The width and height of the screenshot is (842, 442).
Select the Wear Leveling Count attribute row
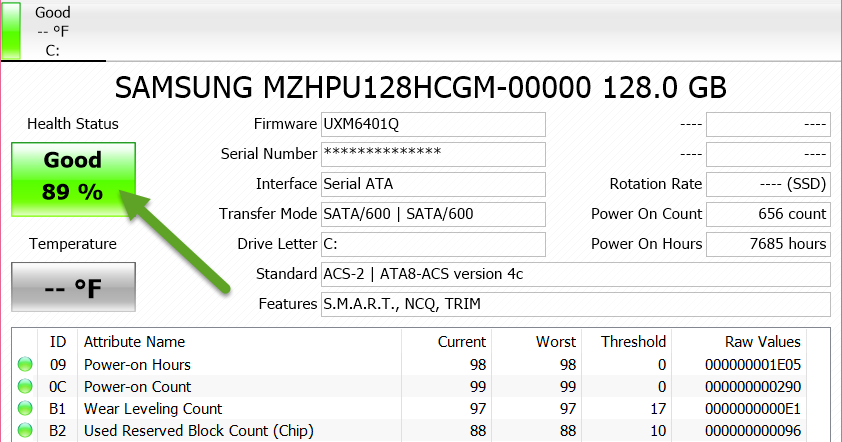(x=411, y=409)
